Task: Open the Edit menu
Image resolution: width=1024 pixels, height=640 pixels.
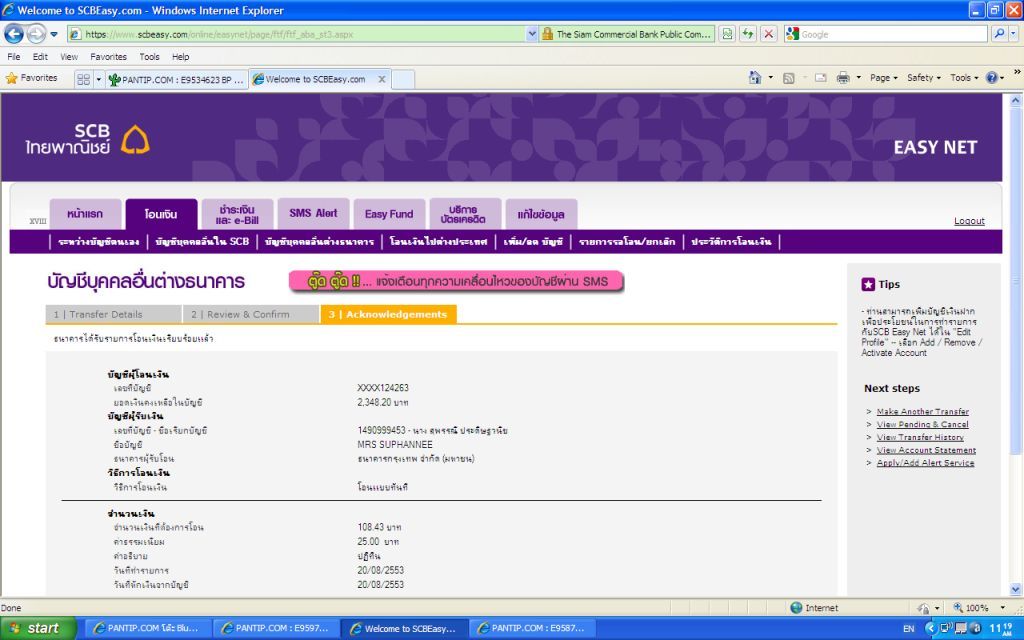Action: (40, 57)
